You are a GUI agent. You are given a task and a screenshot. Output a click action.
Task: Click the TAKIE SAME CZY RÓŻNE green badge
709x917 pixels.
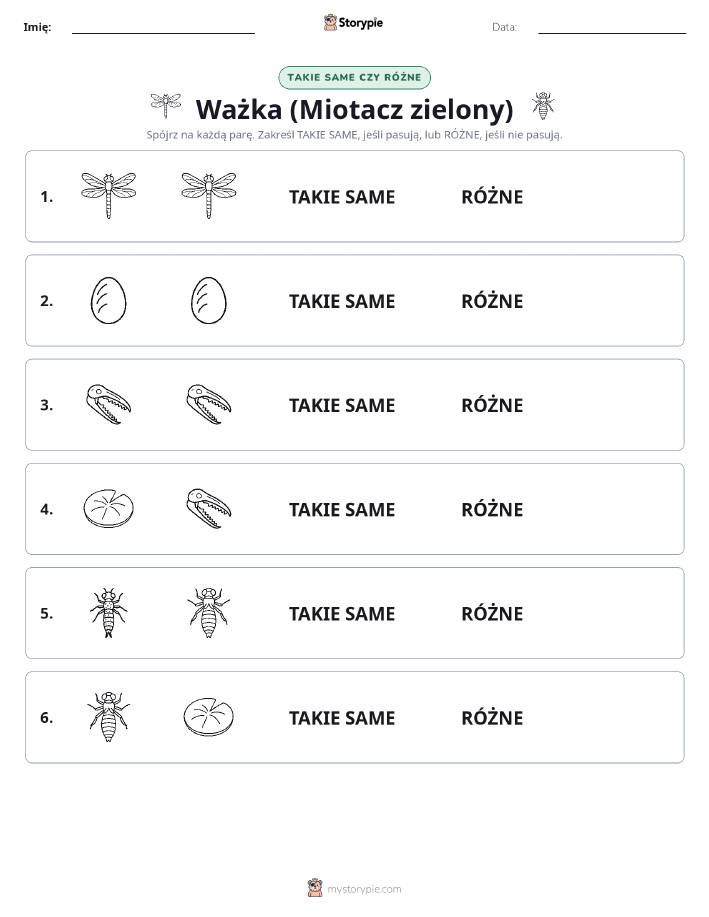(x=354, y=78)
